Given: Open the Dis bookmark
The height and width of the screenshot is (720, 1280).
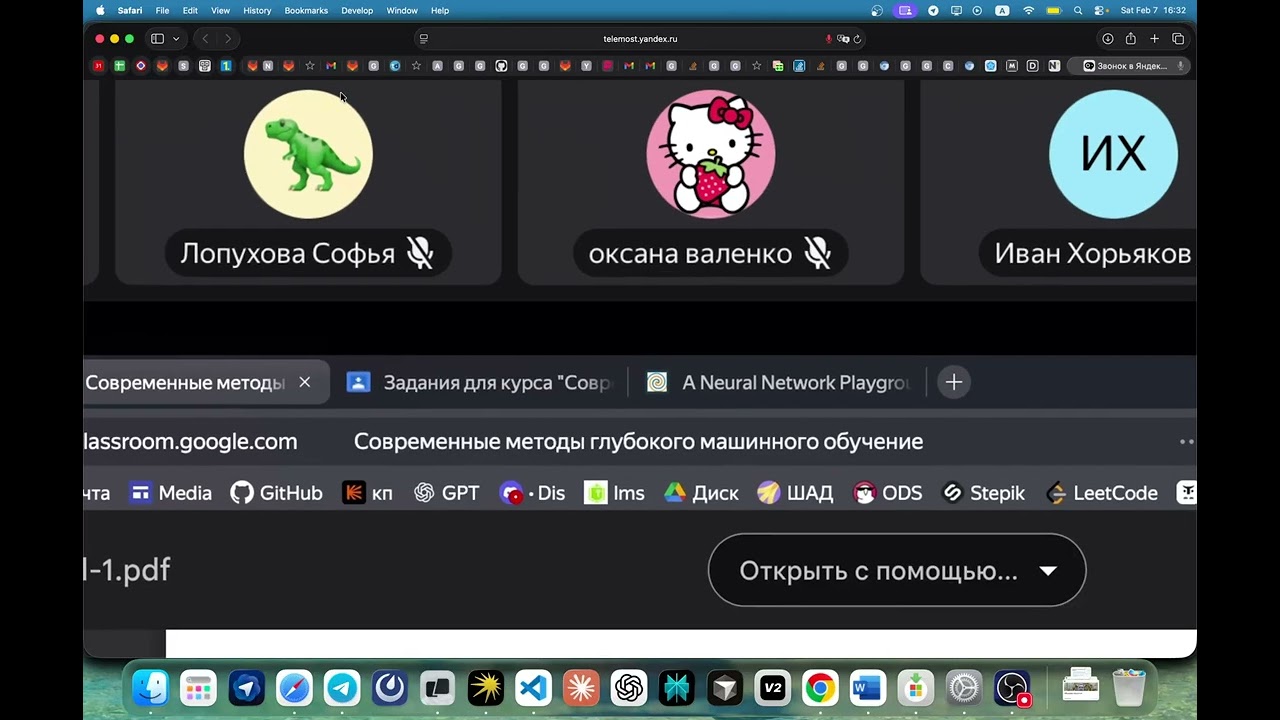Looking at the screenshot, I should point(533,493).
